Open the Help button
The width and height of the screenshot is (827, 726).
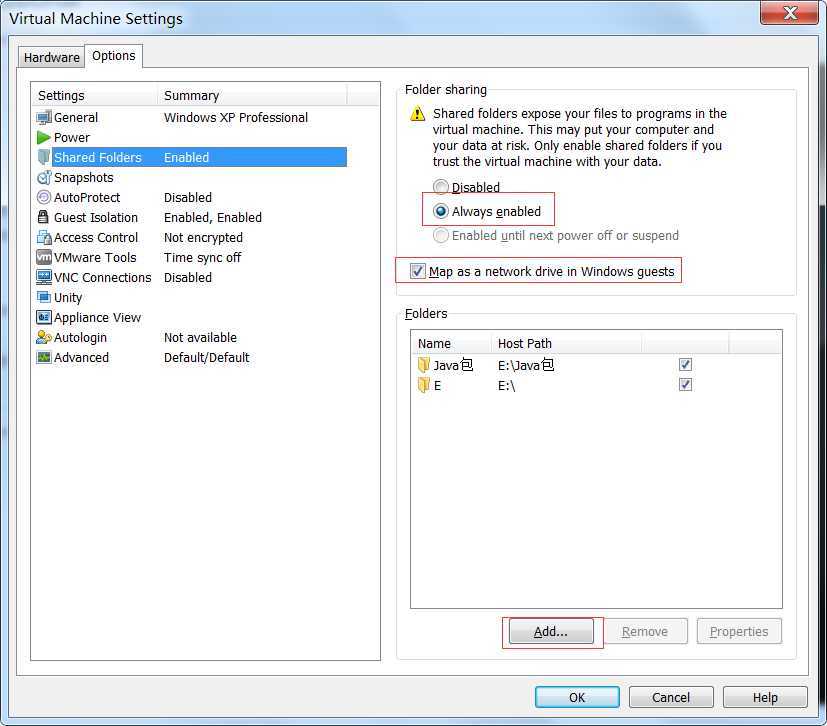pos(765,697)
